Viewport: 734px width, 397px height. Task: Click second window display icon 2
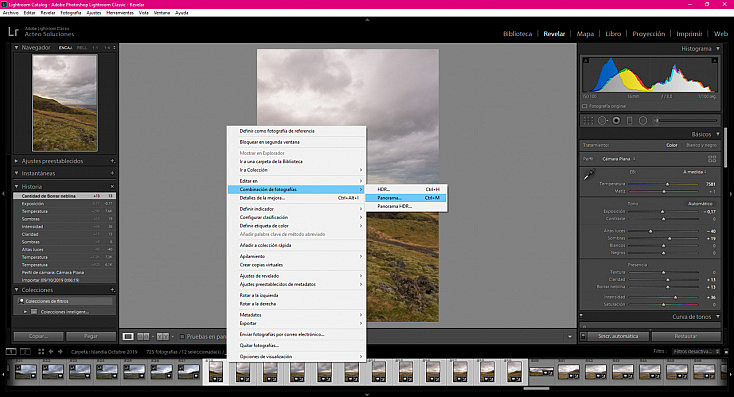[25, 351]
